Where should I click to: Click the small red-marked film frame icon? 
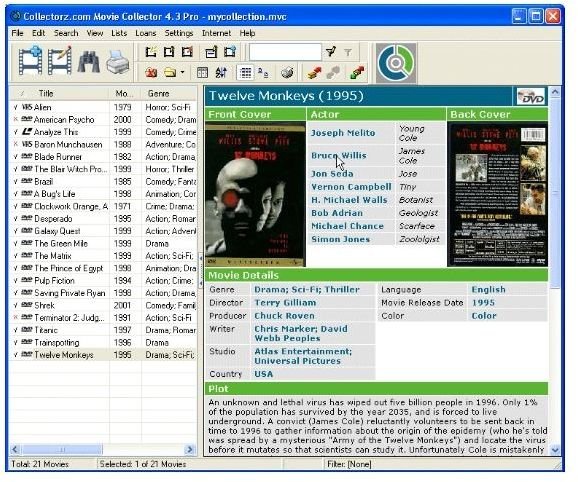pyautogui.click(x=187, y=52)
